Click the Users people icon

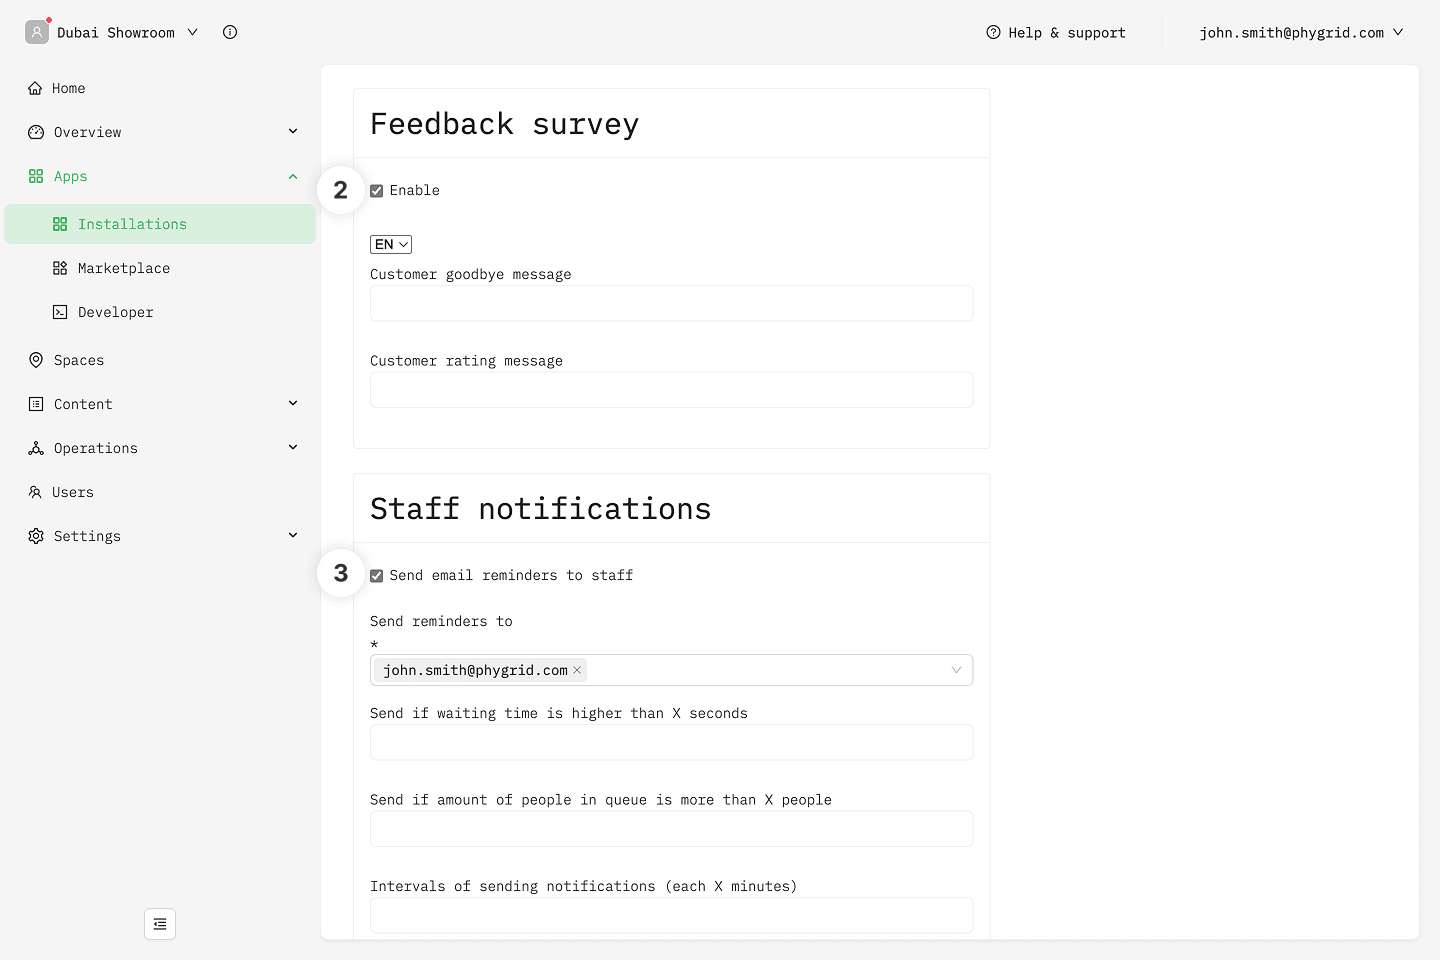tap(35, 492)
